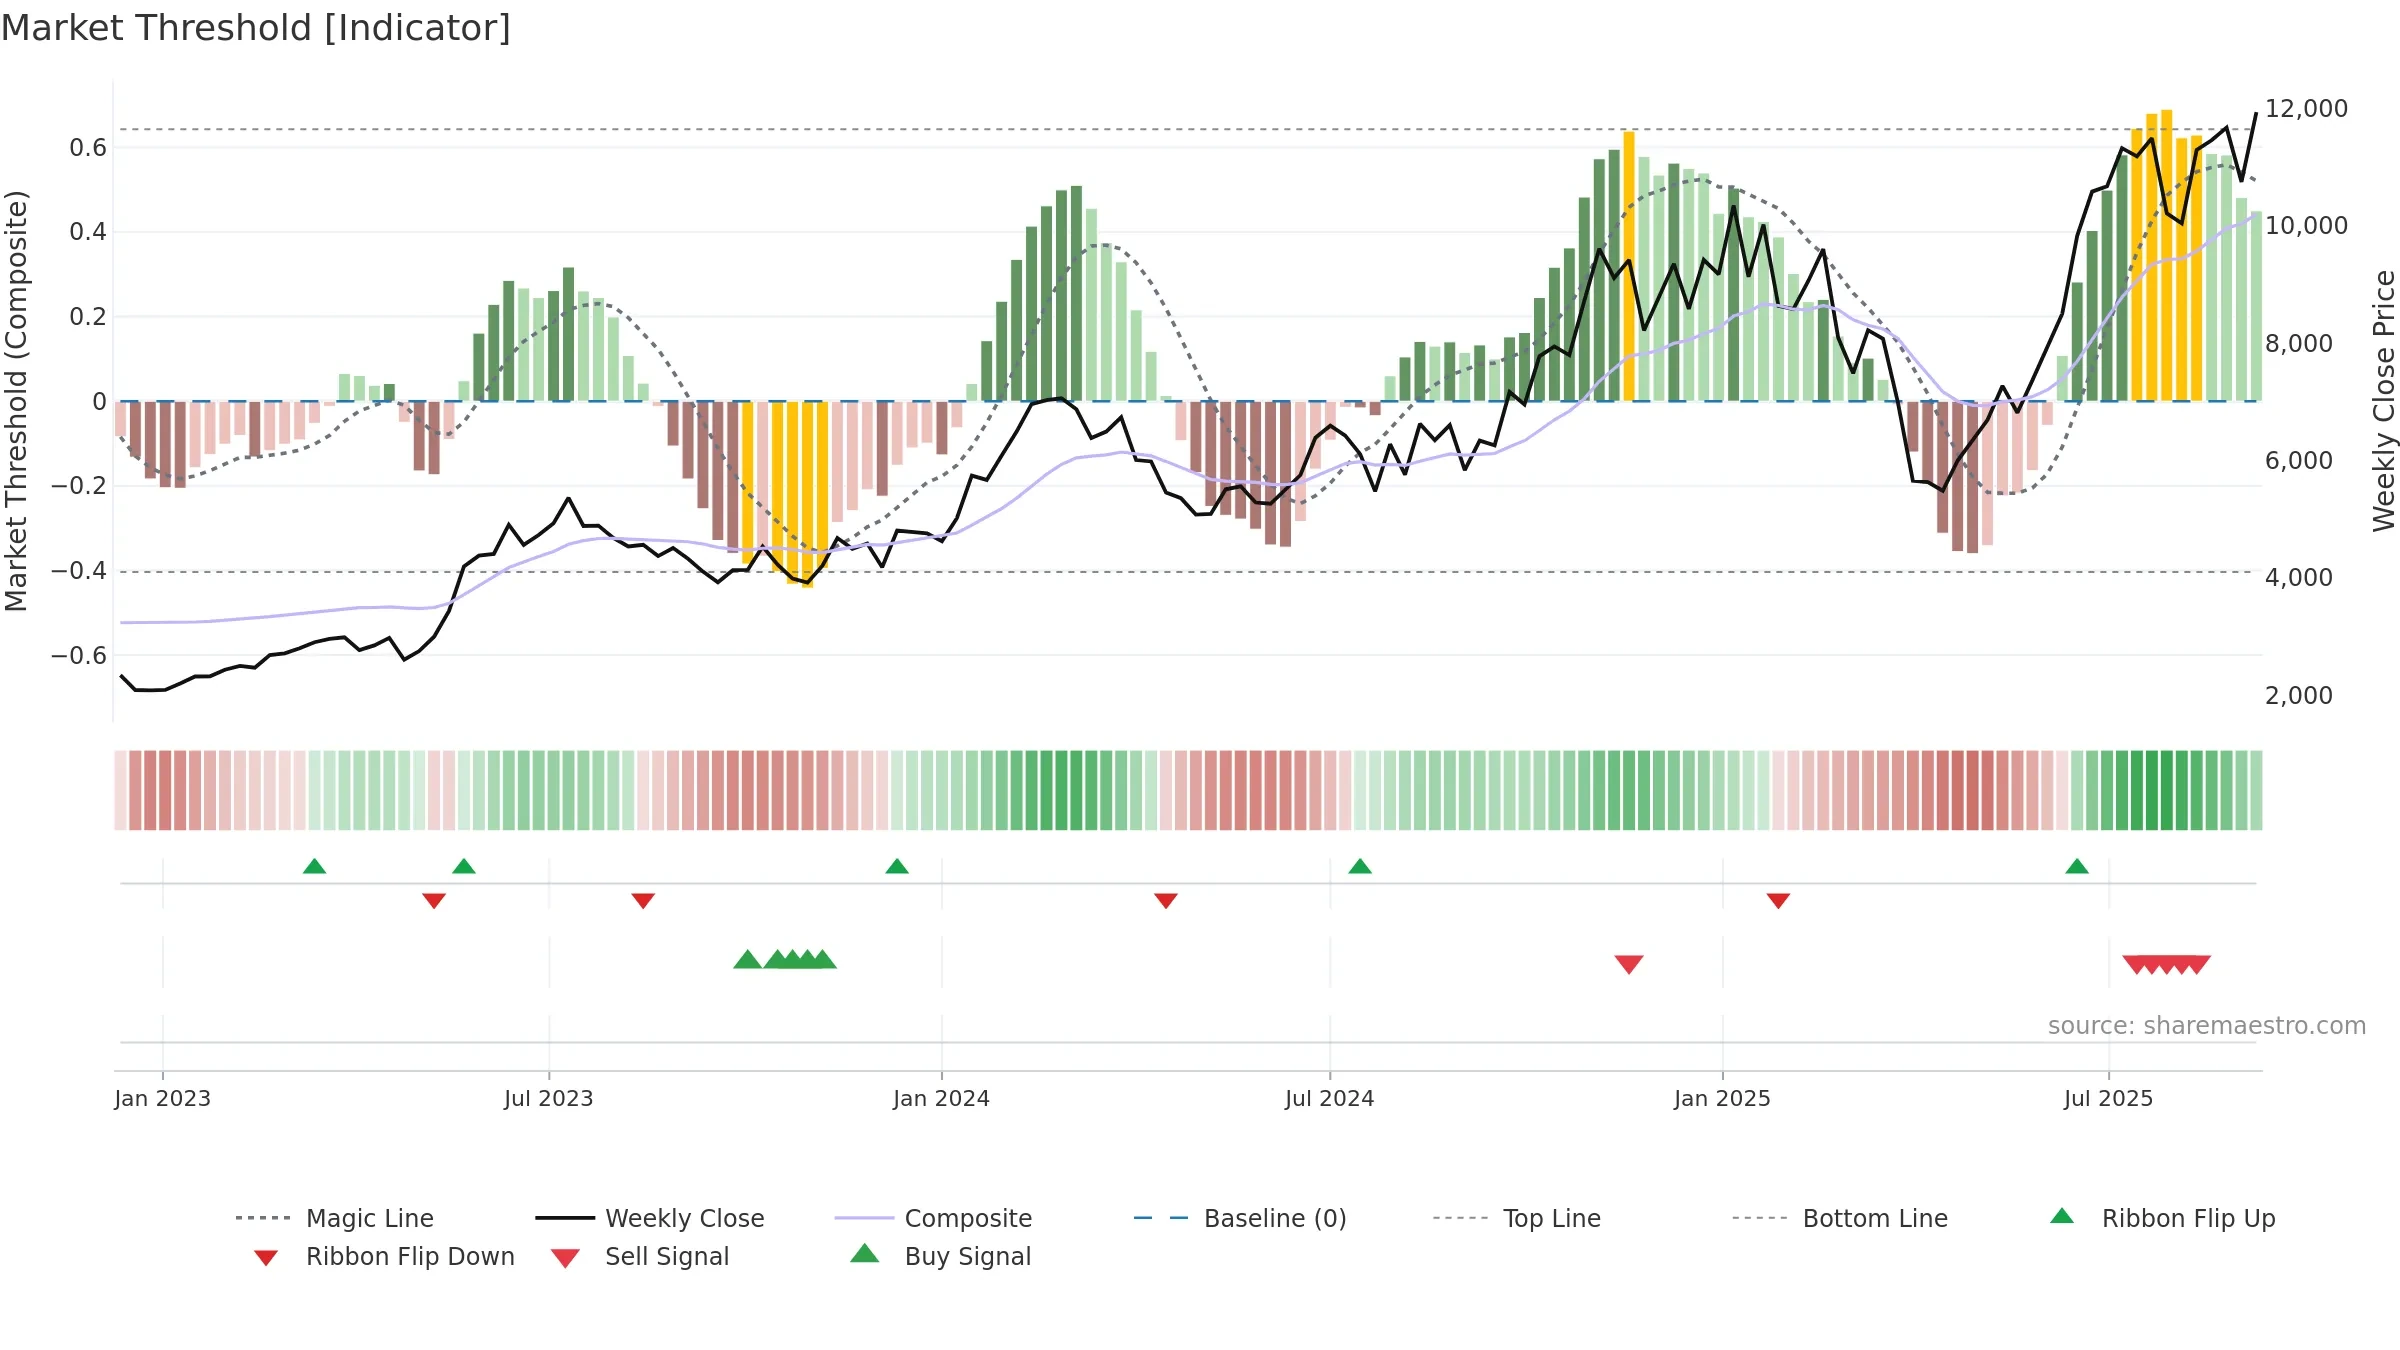Click the ribbon flip down marker after Jan 2025
Image resolution: width=2400 pixels, height=1350 pixels.
tap(1778, 901)
